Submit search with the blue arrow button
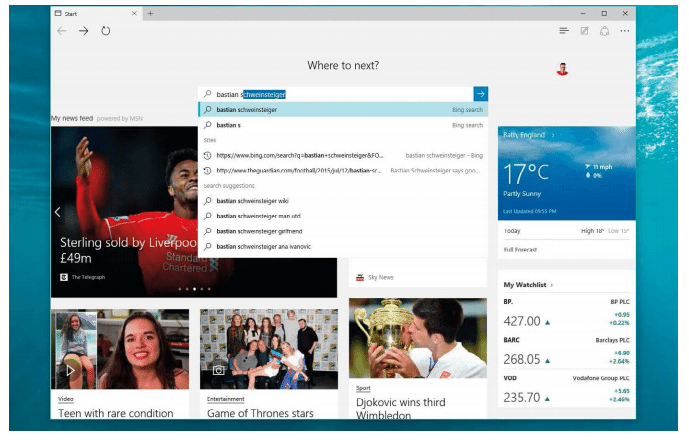This screenshot has width=689, height=440. [x=481, y=94]
